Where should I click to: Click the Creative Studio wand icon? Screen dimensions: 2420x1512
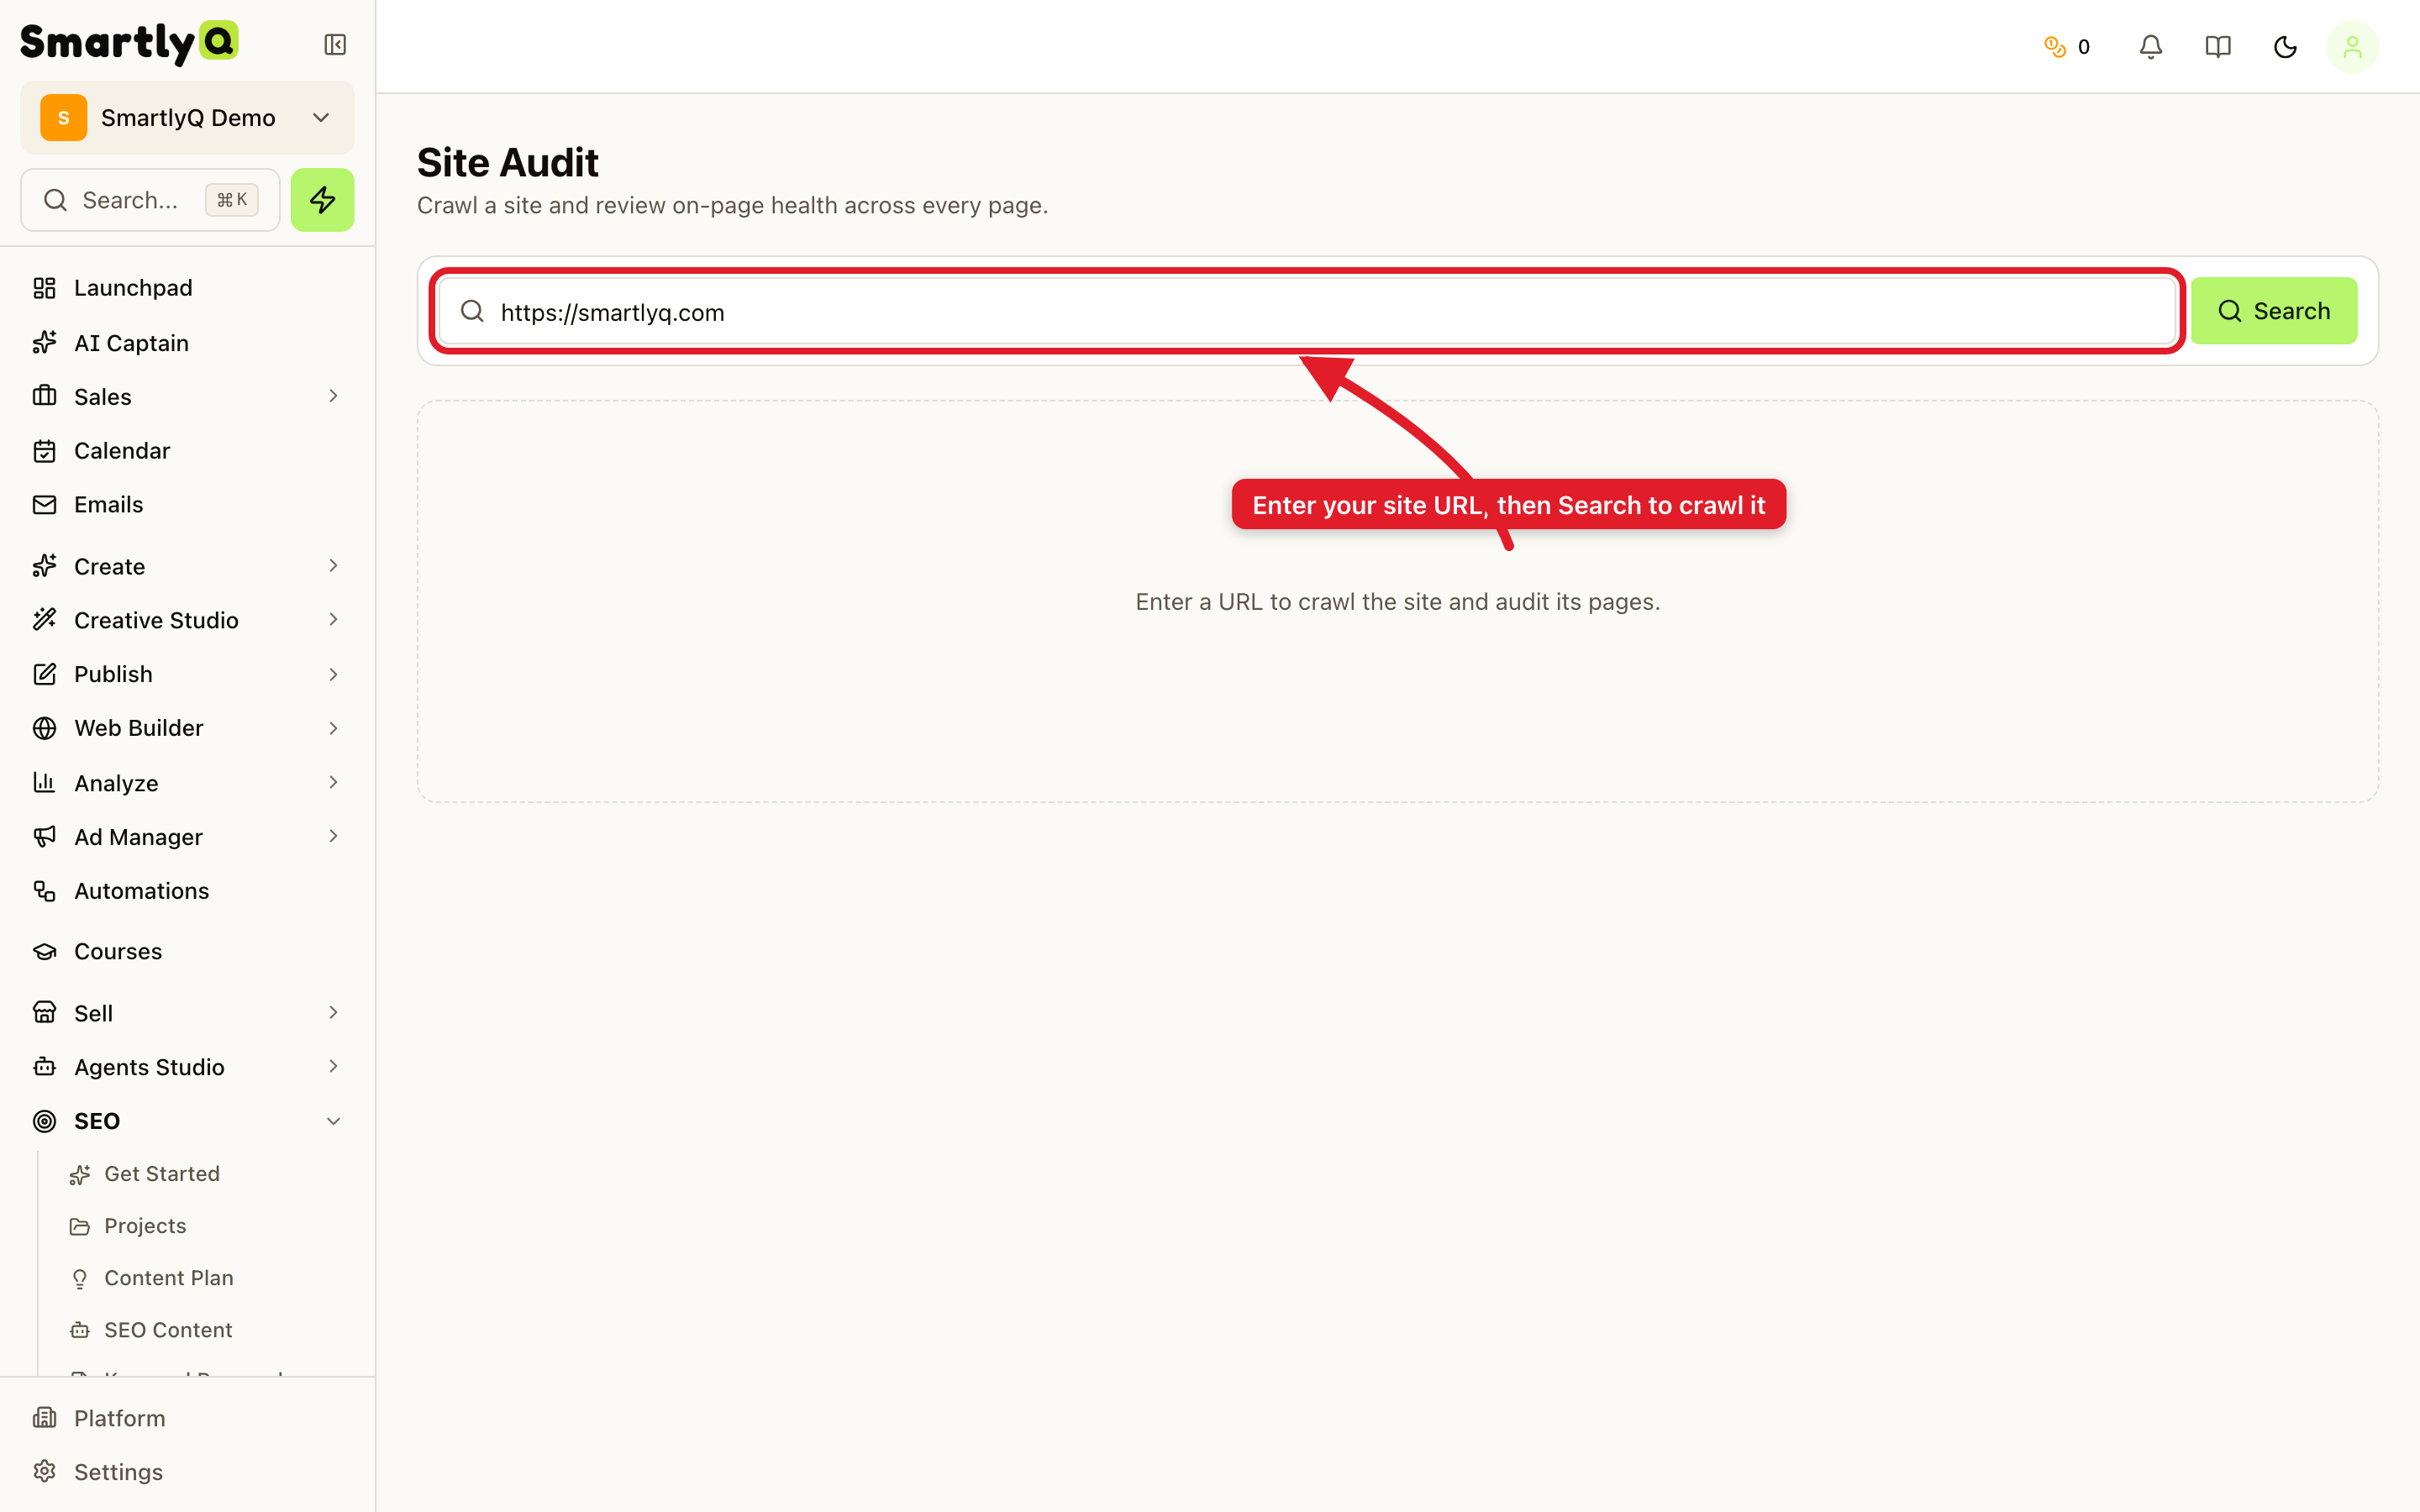coord(44,620)
